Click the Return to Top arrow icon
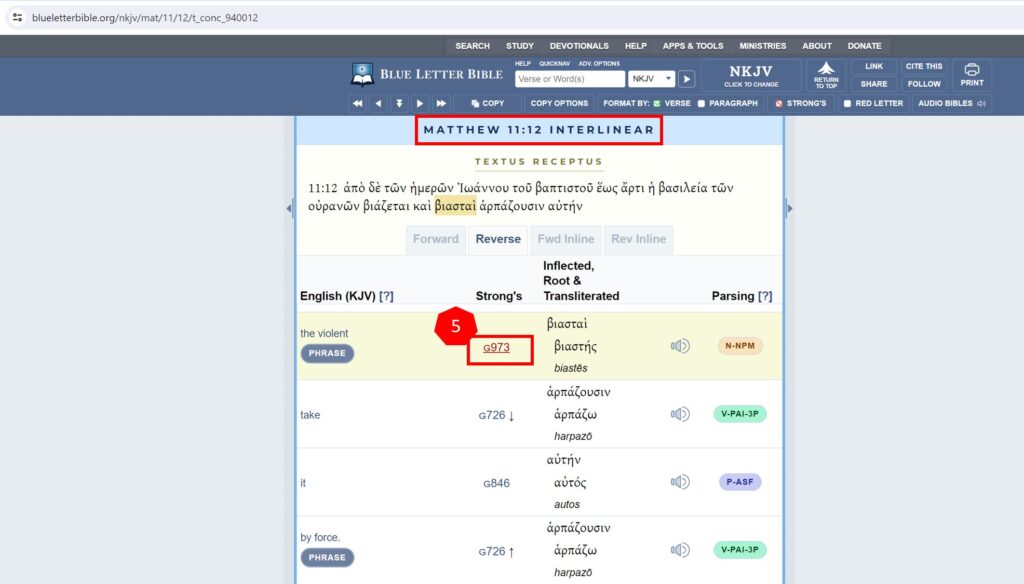Screen dimensions: 1024x584 (x=826, y=75)
